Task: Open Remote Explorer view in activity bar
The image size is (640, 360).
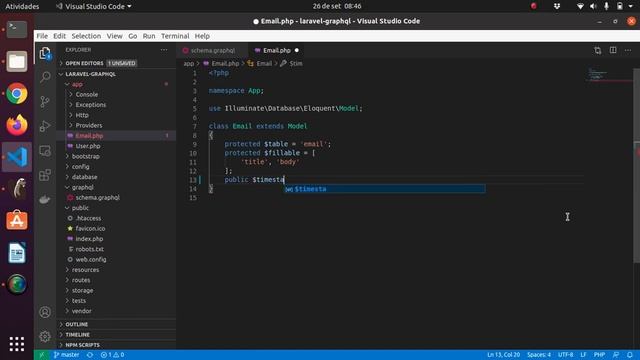Action: pos(45,151)
